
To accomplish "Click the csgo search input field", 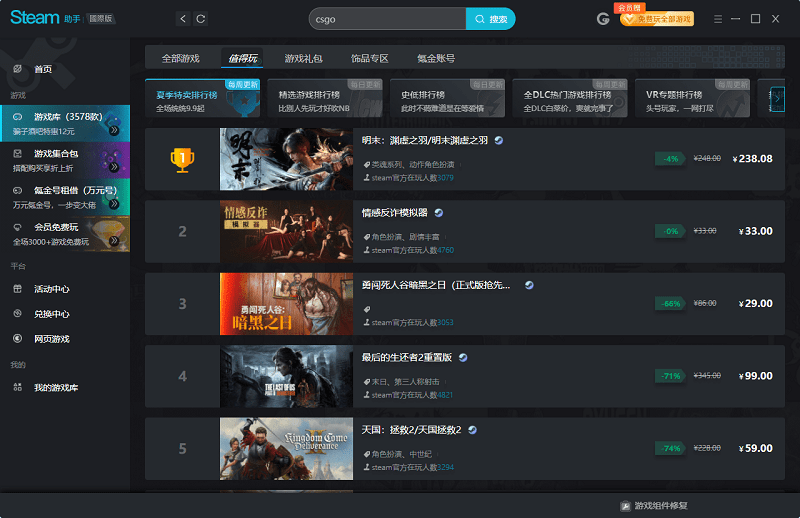I will (387, 19).
